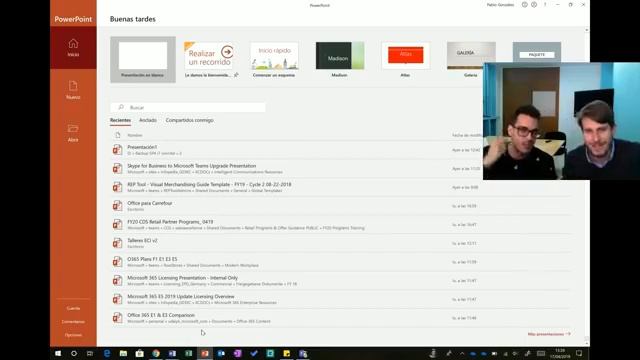Screen dimensions: 640x360
Task: Click the frown feedback icon in title bar
Action: [534, 5]
